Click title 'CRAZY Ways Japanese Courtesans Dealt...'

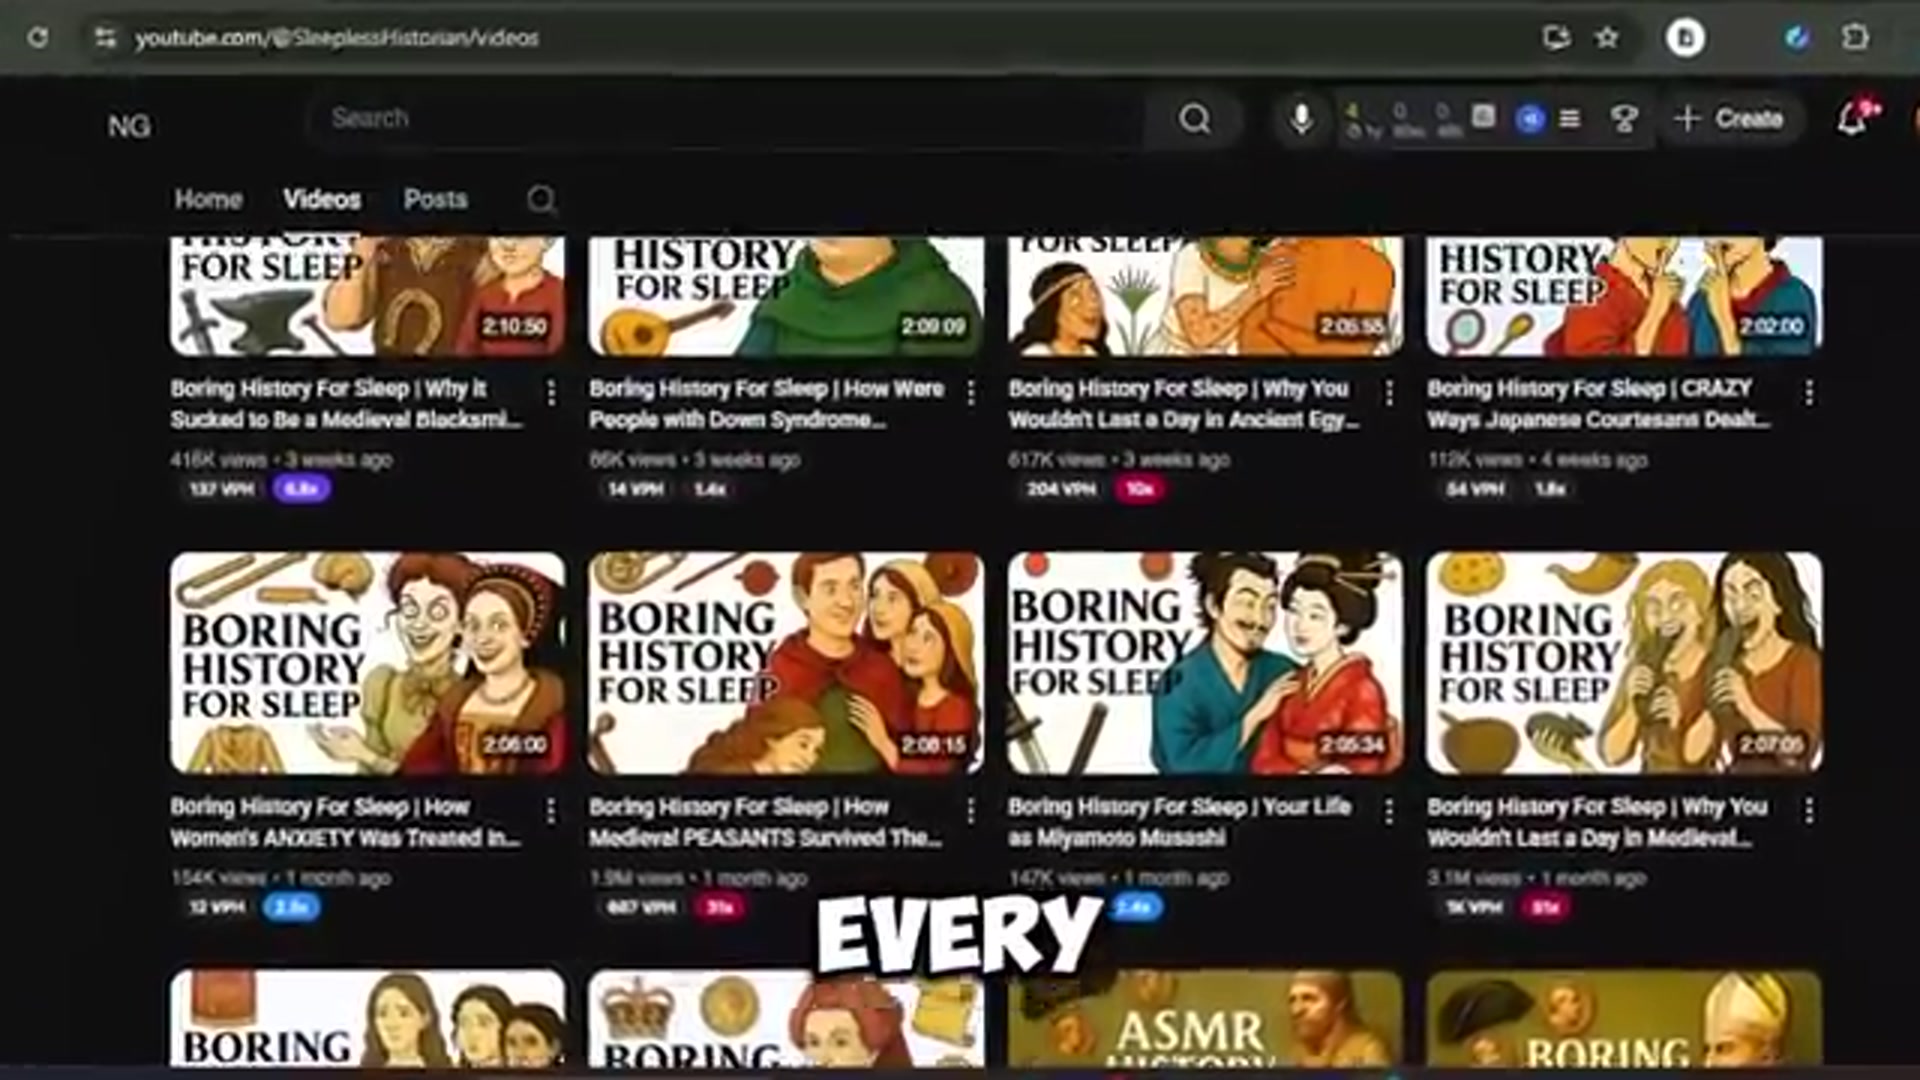click(x=1598, y=403)
